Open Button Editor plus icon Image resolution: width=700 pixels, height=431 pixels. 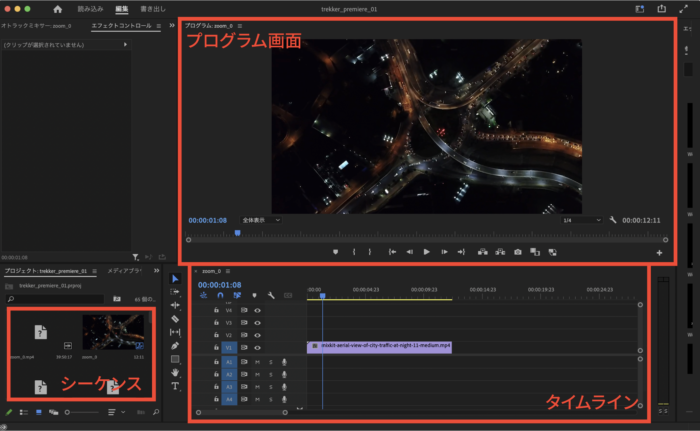click(659, 253)
